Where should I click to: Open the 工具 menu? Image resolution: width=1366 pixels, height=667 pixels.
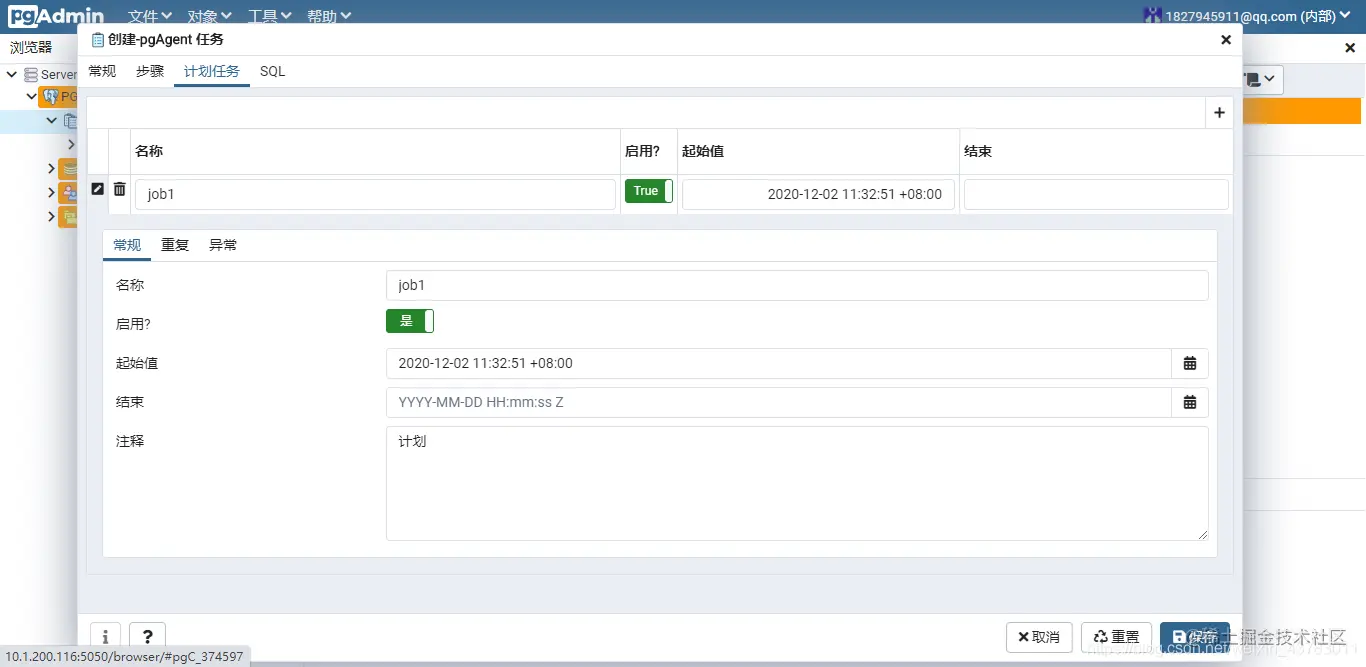click(x=270, y=16)
